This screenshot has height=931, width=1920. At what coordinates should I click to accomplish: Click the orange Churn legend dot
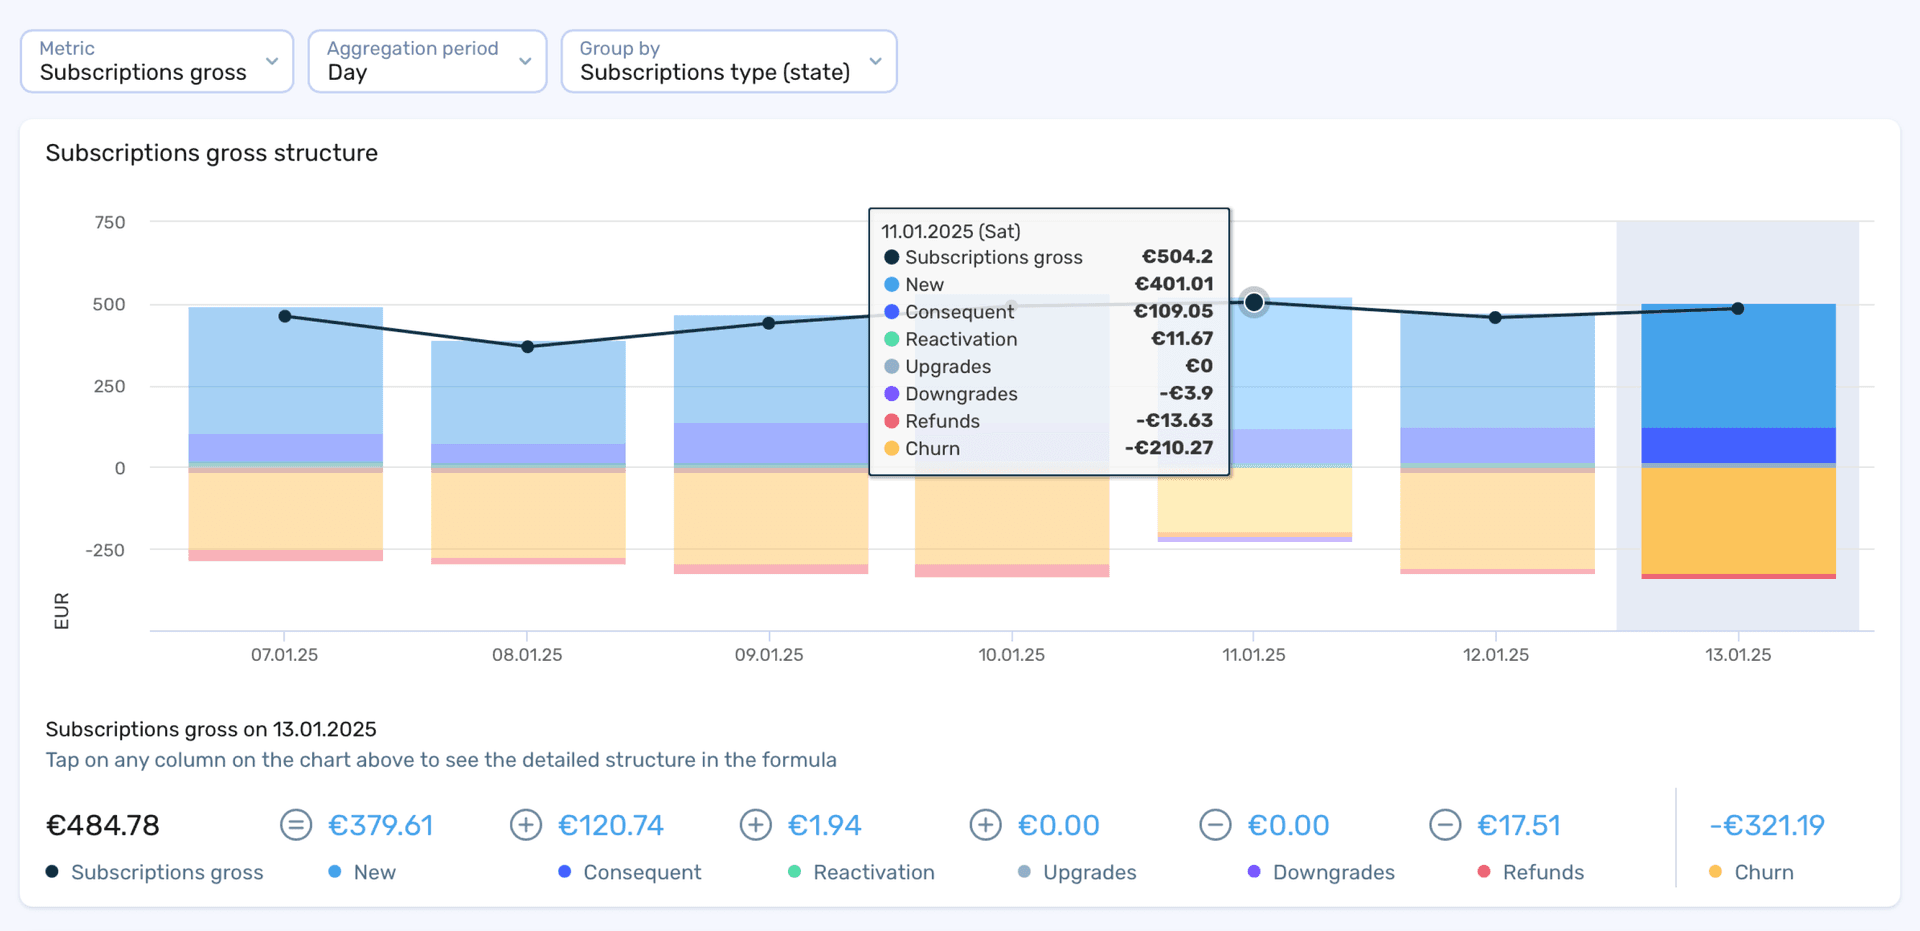coord(1717,871)
